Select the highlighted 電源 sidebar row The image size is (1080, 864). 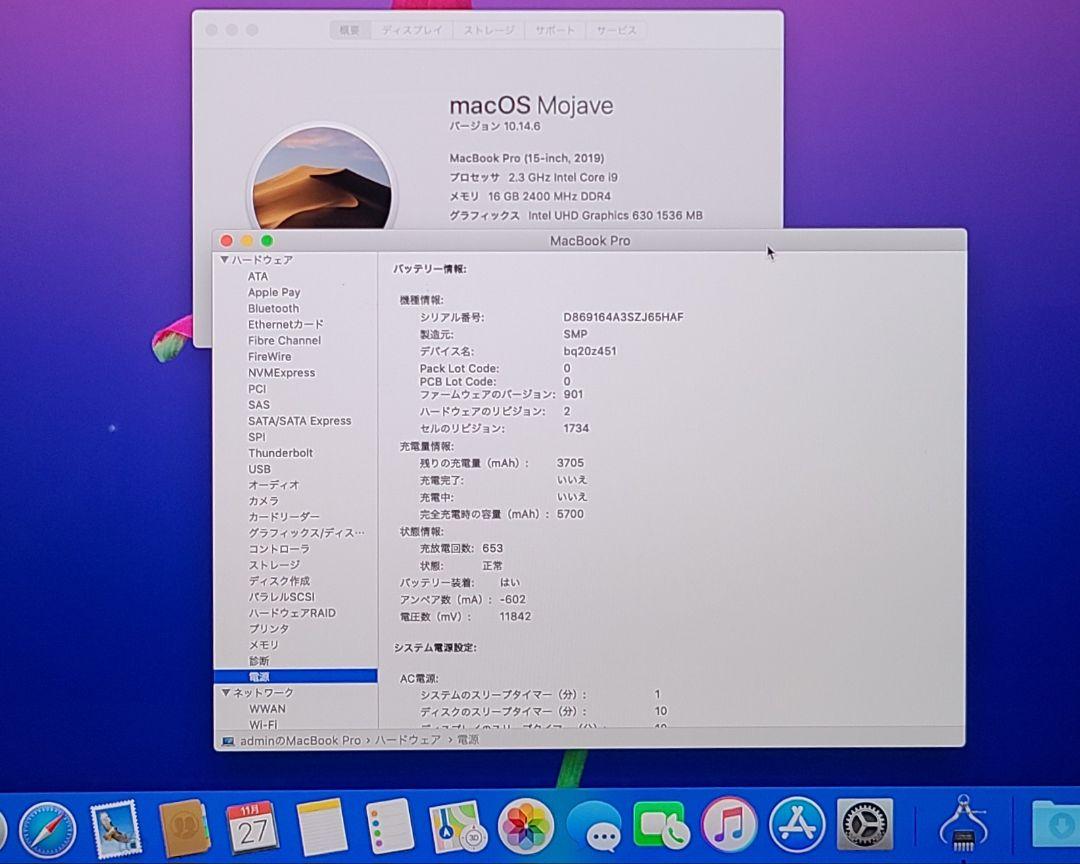(295, 677)
